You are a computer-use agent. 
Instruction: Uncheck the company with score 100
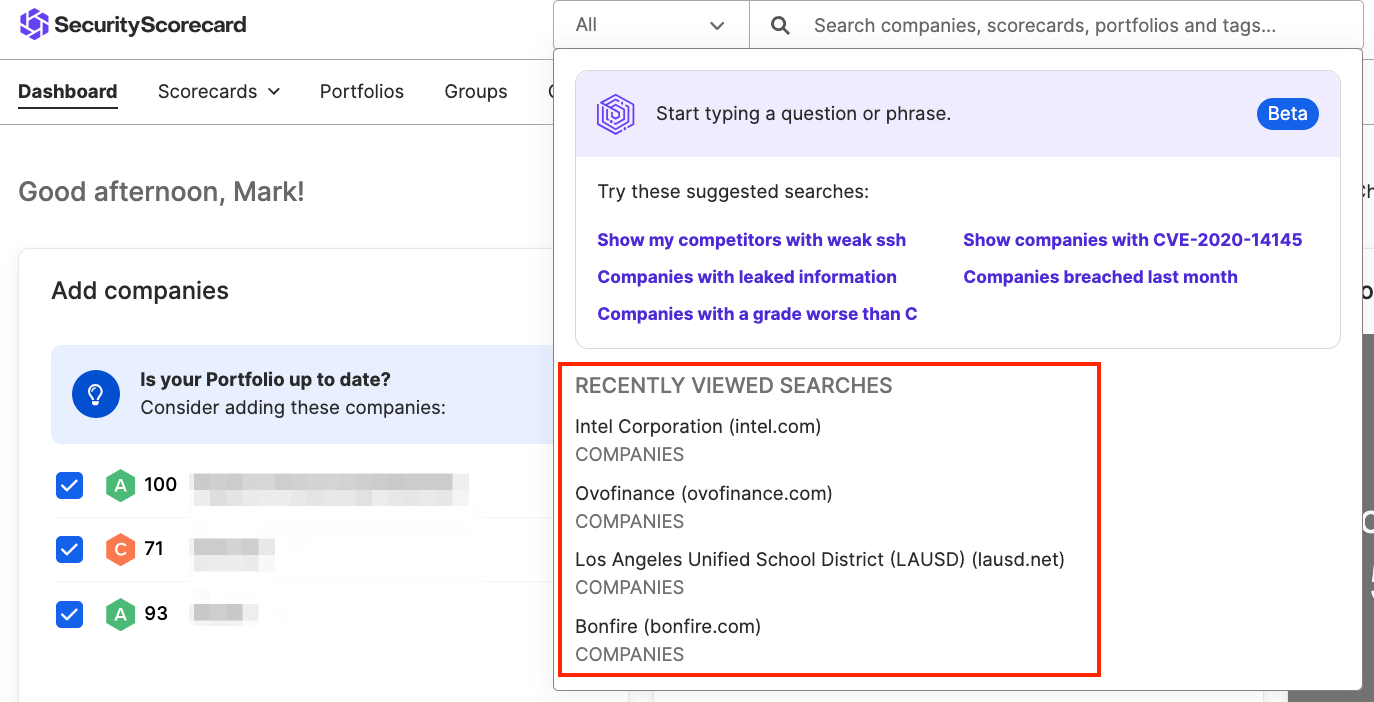pyautogui.click(x=69, y=486)
